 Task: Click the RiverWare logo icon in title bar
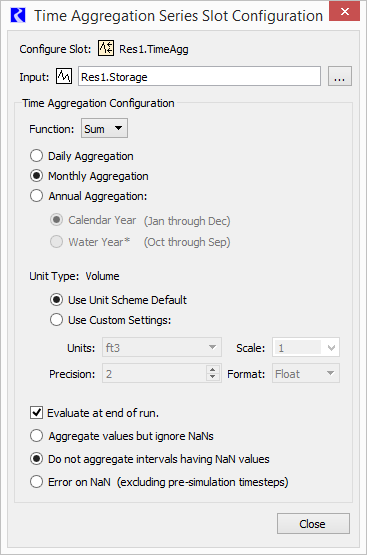[x=18, y=16]
